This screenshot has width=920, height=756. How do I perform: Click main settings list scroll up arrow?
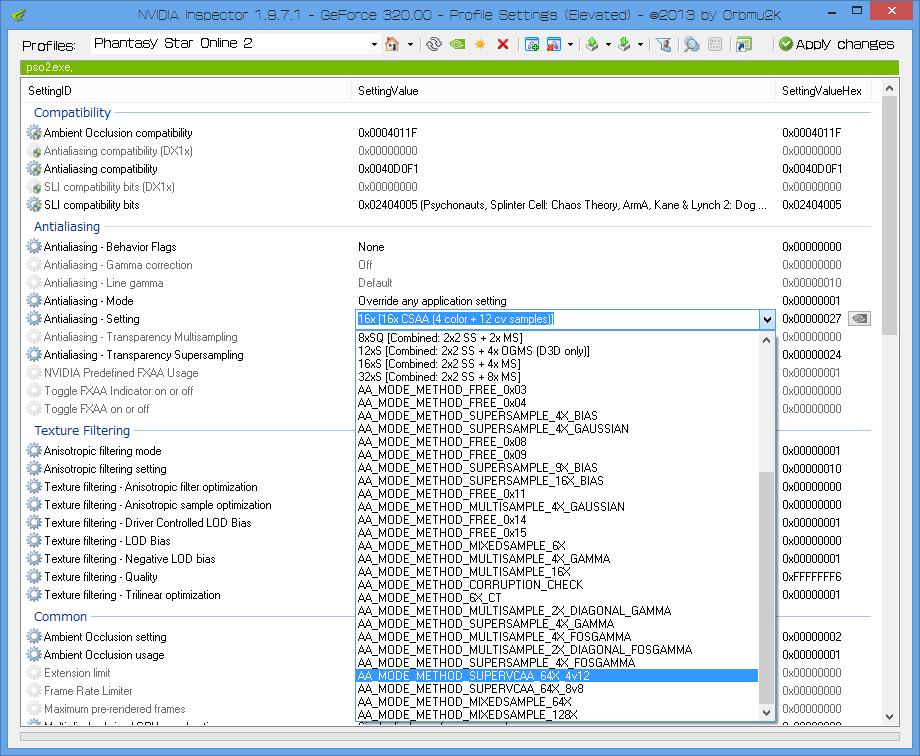(x=889, y=88)
